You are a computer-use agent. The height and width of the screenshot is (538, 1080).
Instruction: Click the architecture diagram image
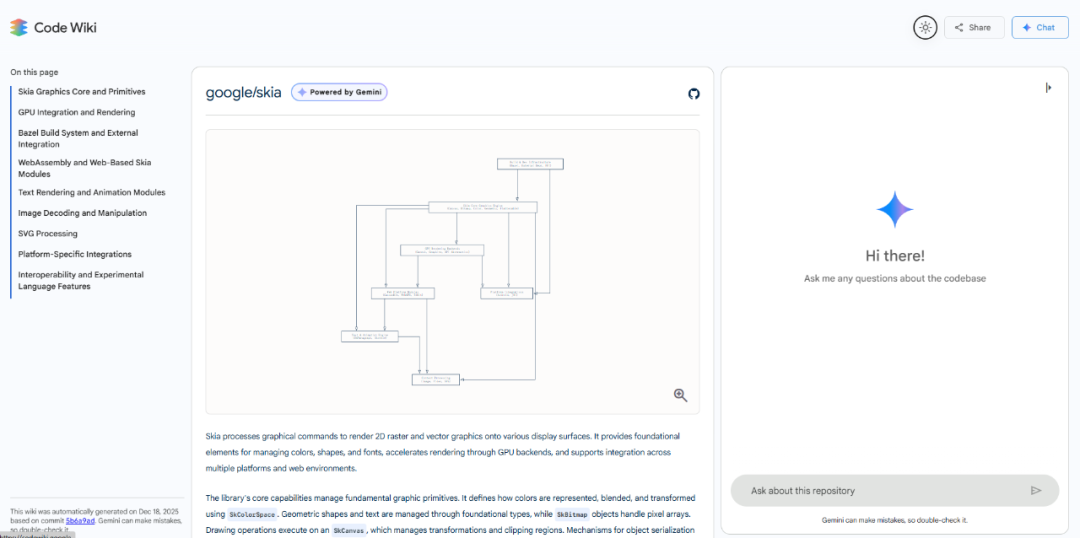(453, 271)
